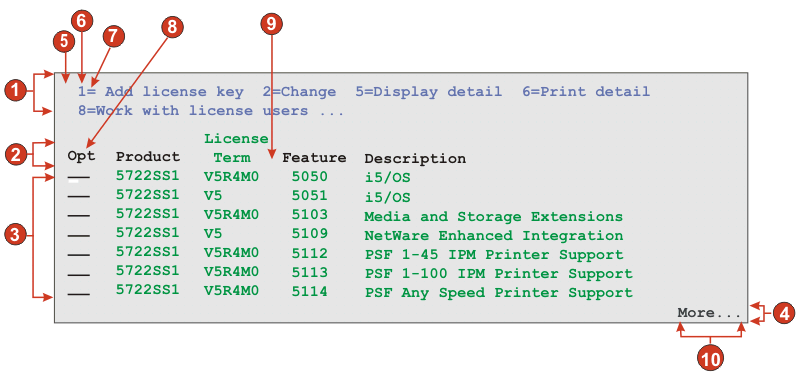
Task: Select feature value 5113
Action: point(310,272)
